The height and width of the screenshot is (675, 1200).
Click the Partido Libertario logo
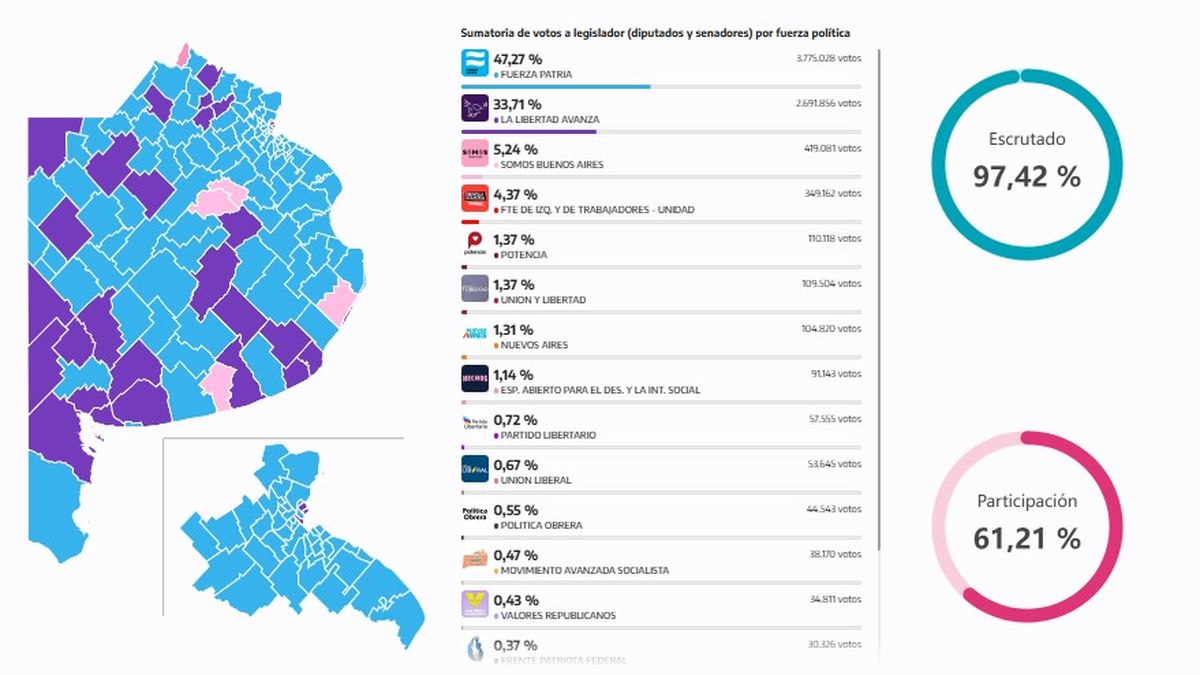[x=475, y=424]
